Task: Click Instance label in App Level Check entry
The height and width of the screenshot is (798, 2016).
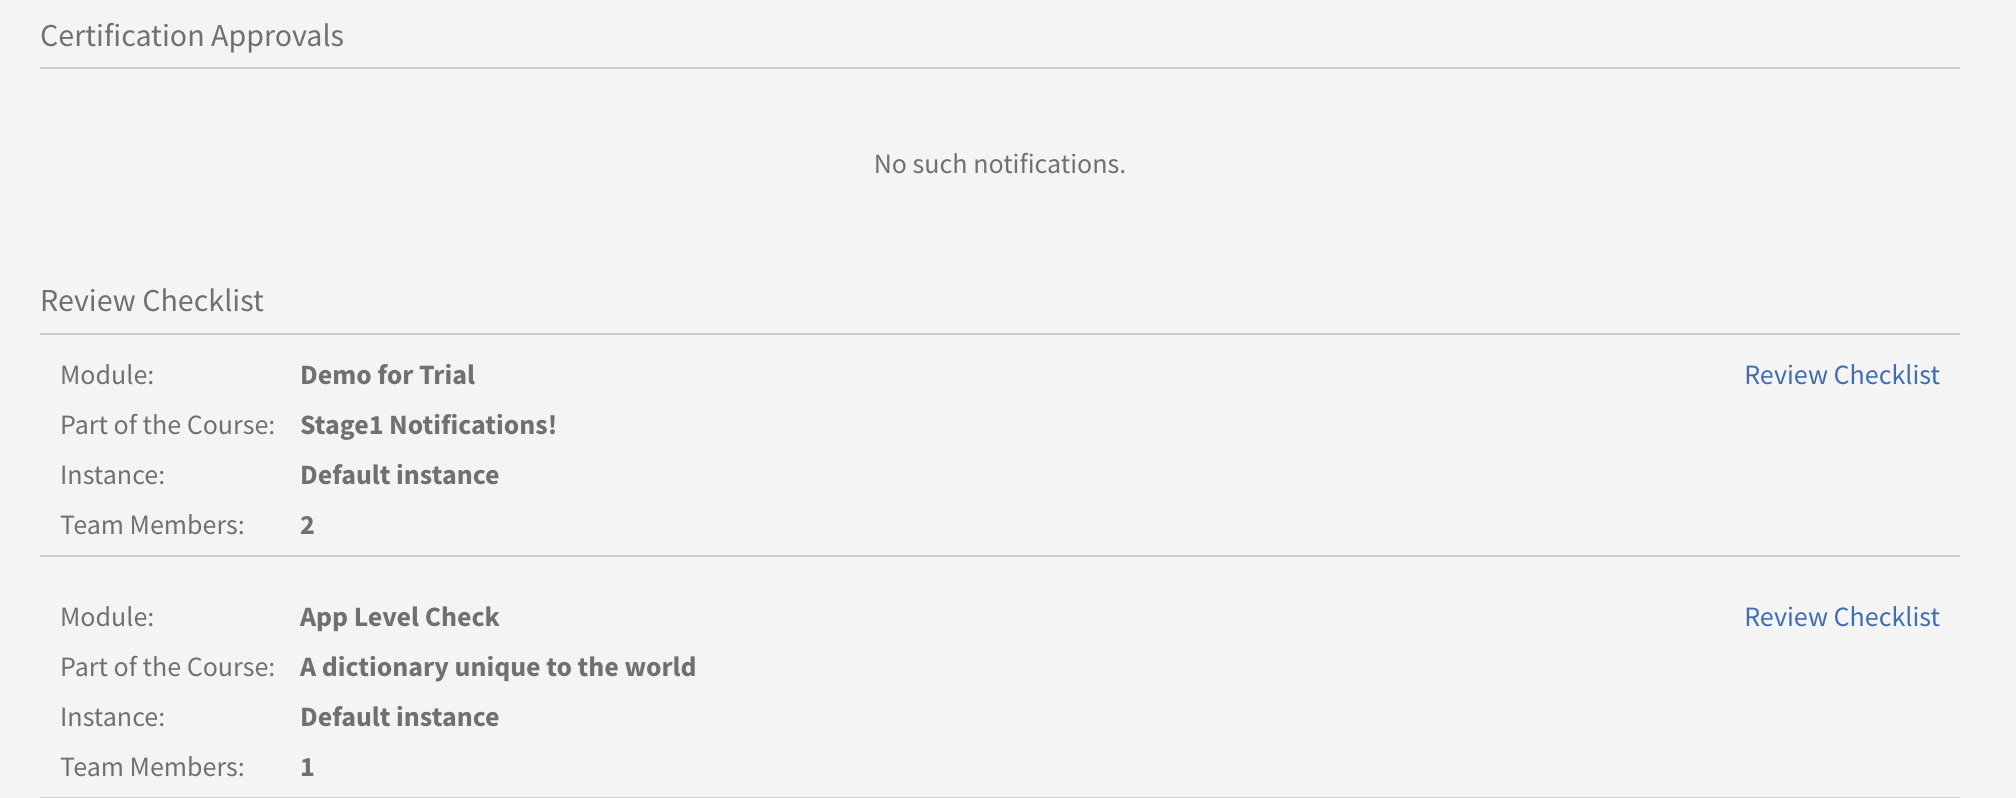Action: coord(112,717)
